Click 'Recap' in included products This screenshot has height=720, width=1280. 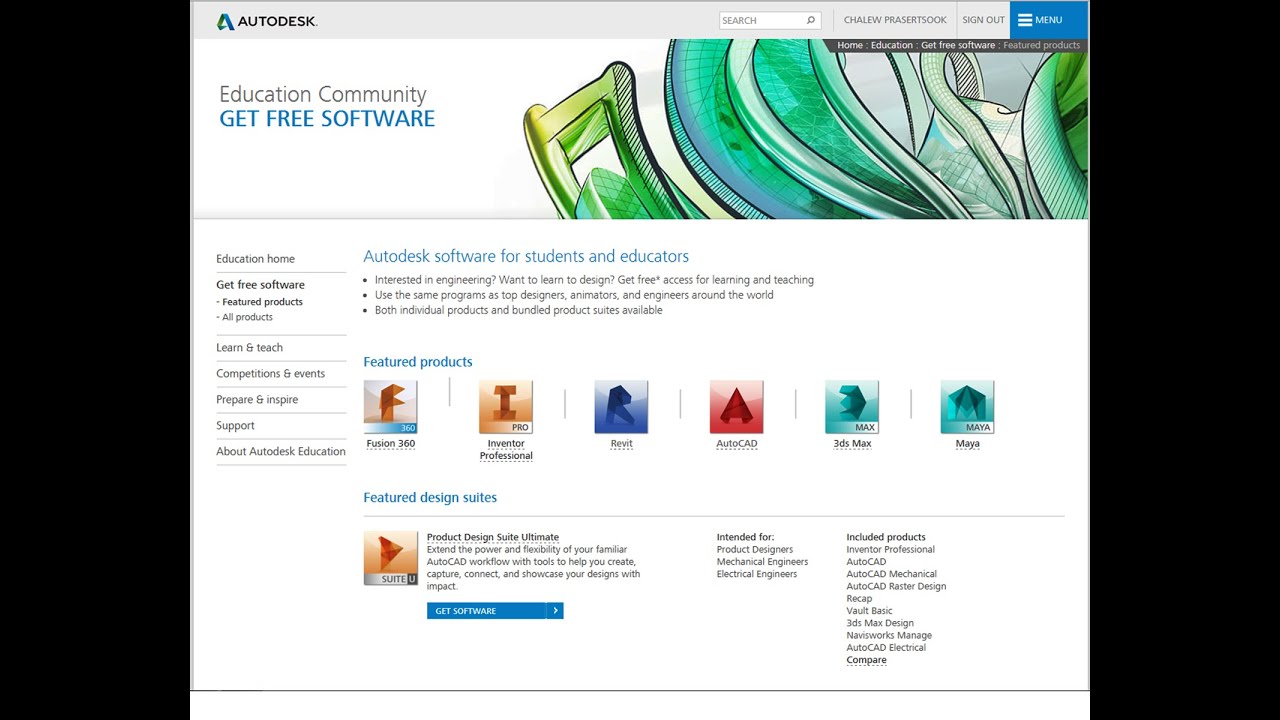click(859, 599)
